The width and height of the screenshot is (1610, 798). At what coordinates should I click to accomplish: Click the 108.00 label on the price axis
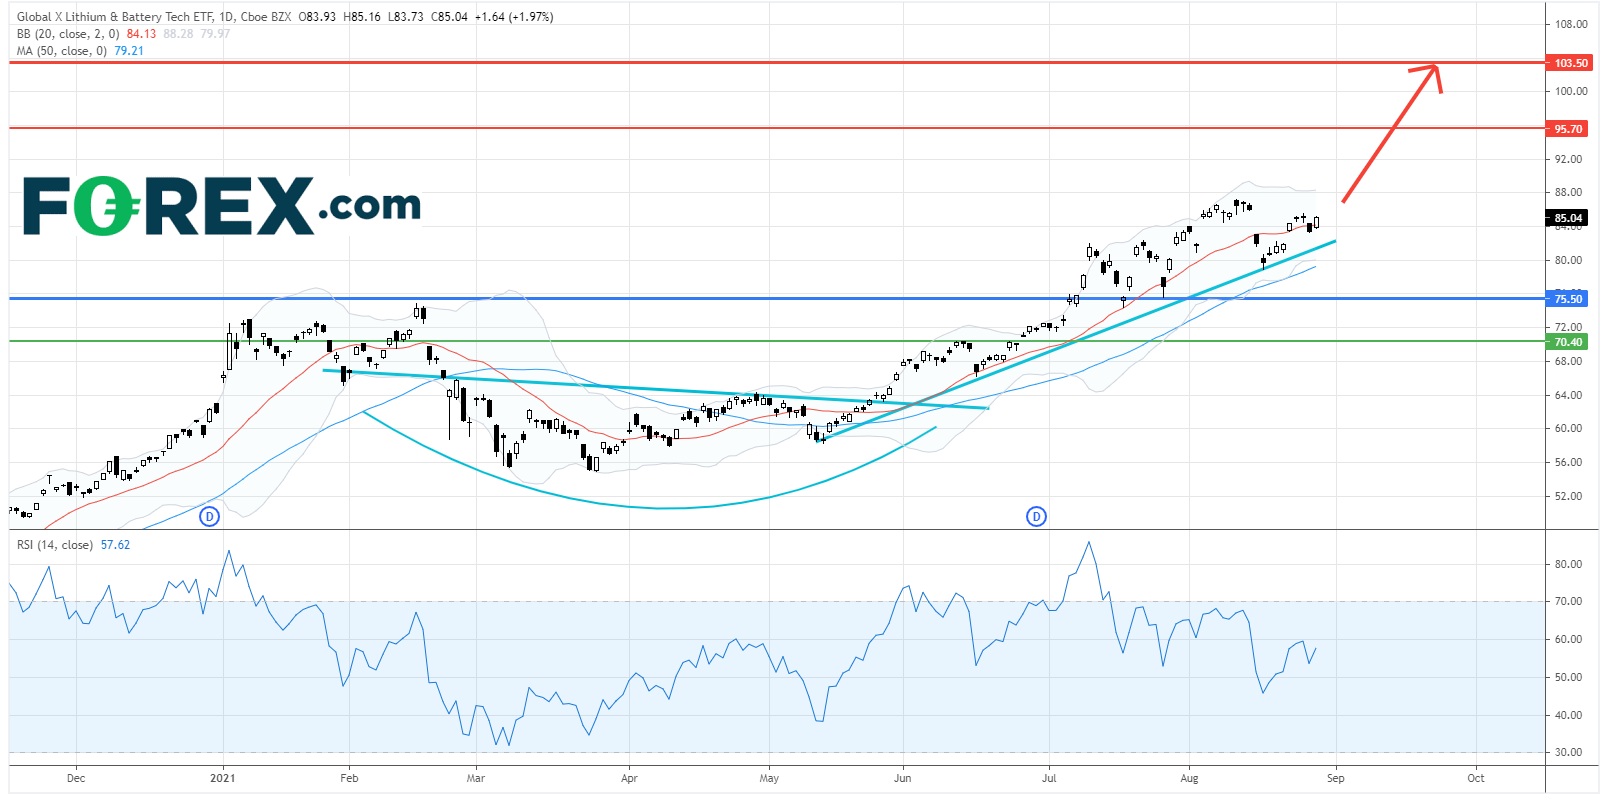(1570, 24)
